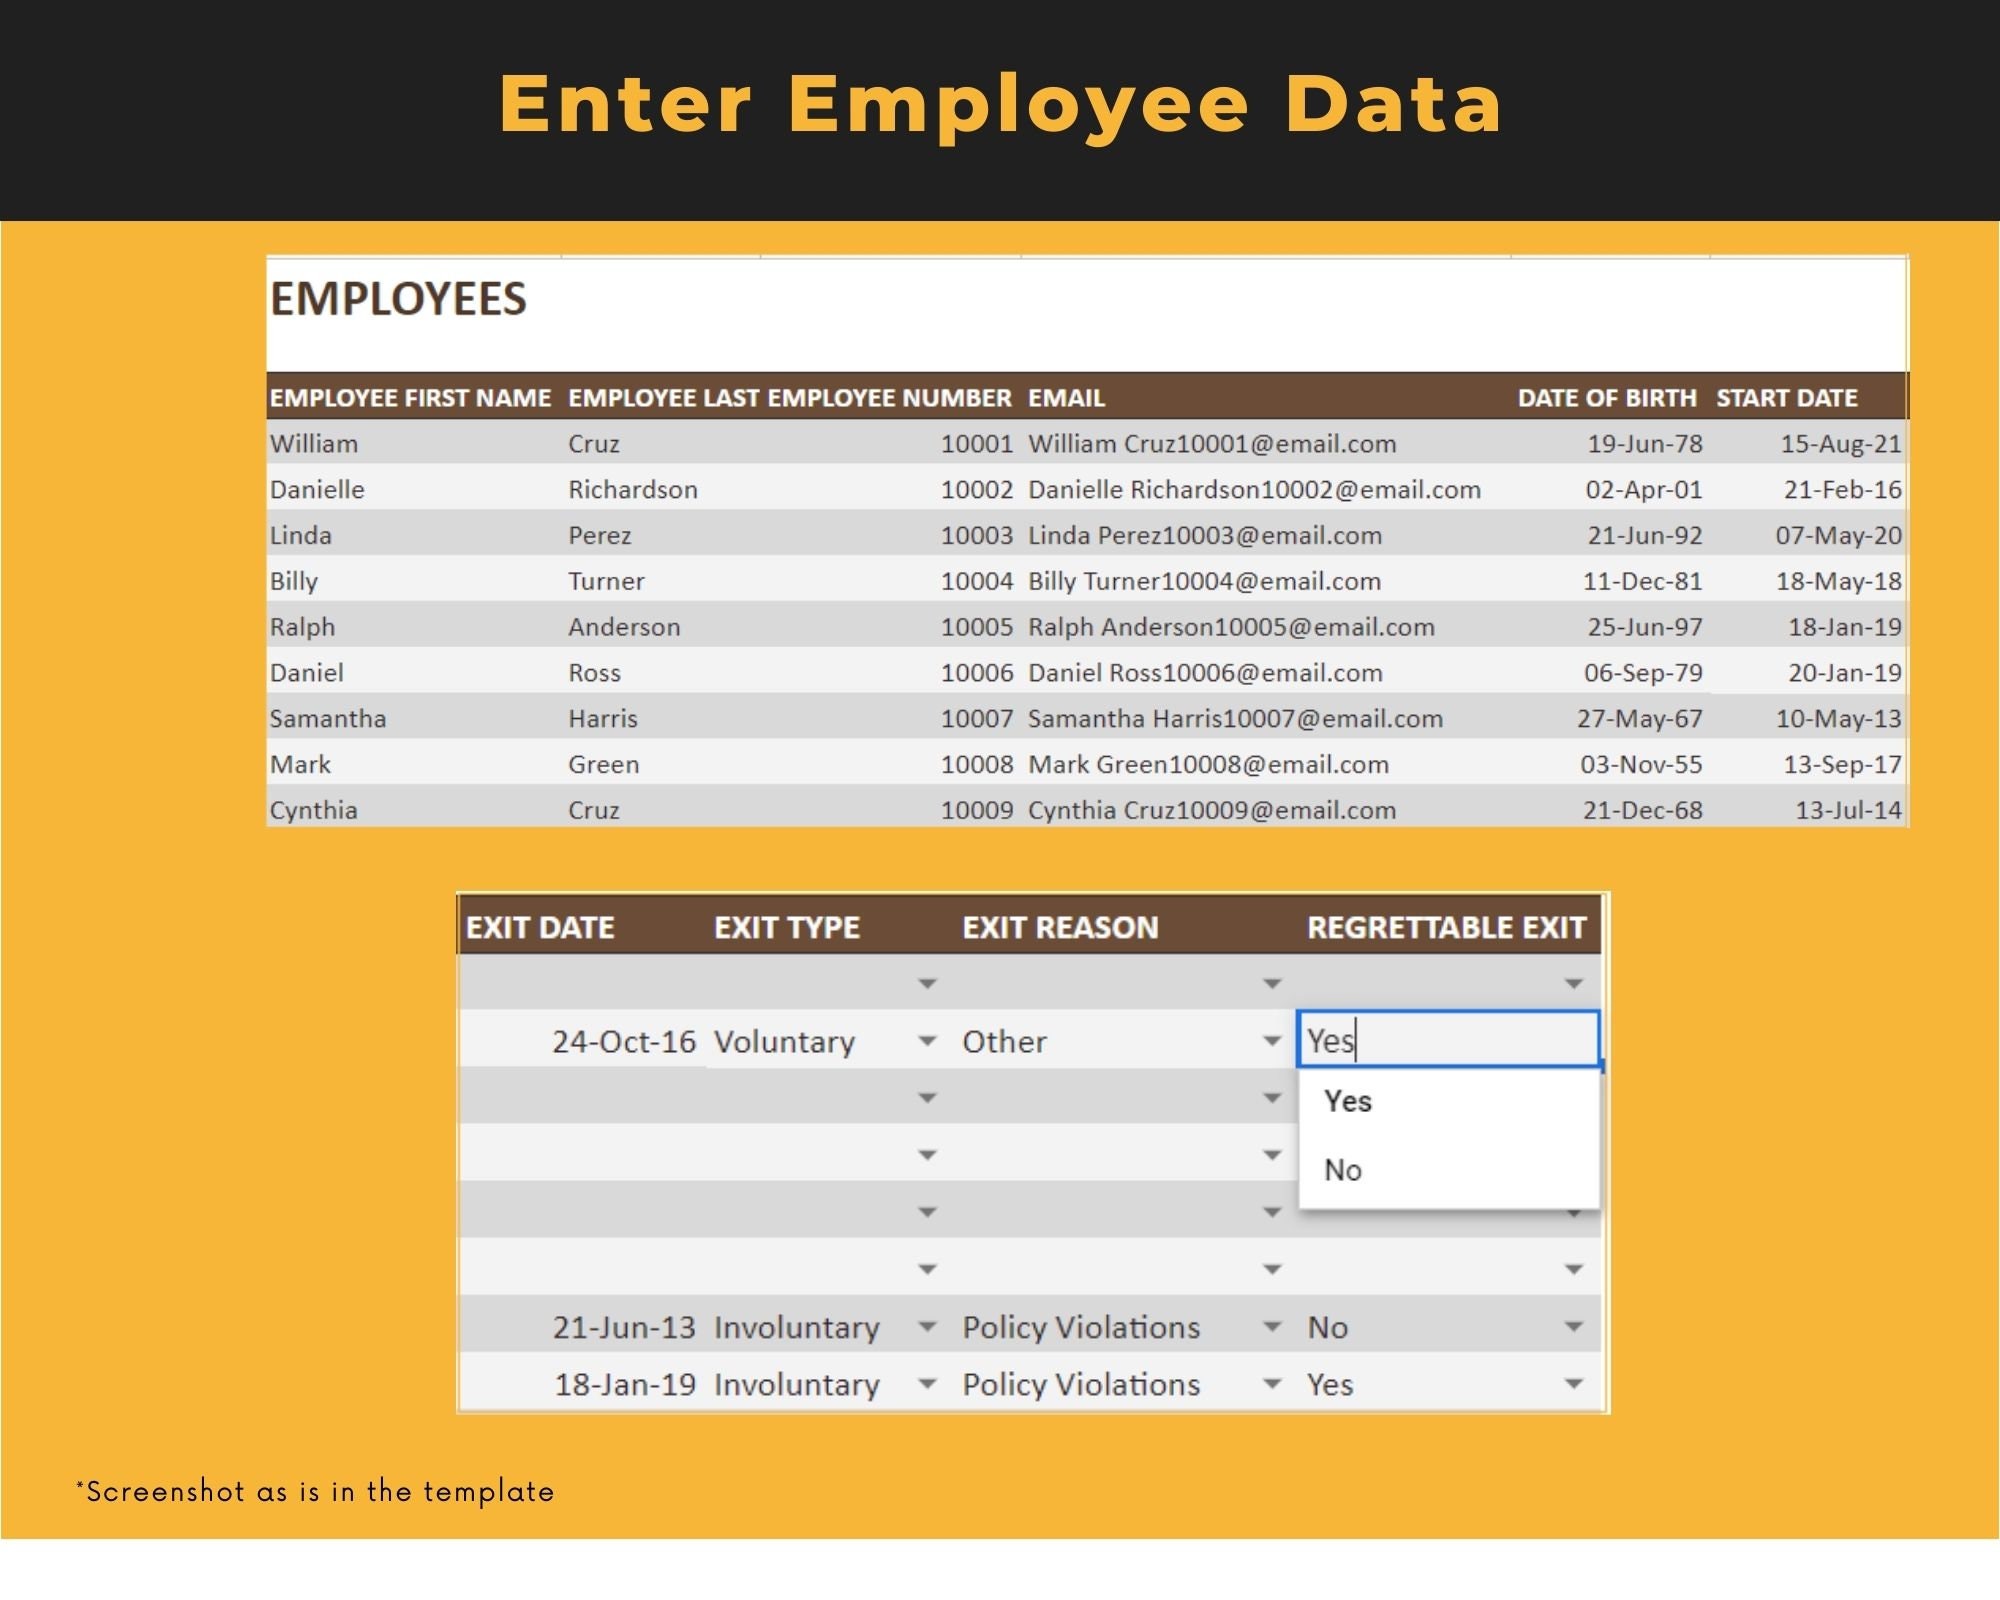Click the EMPLOYEES sheet title
The width and height of the screenshot is (2000, 1600).
point(398,299)
